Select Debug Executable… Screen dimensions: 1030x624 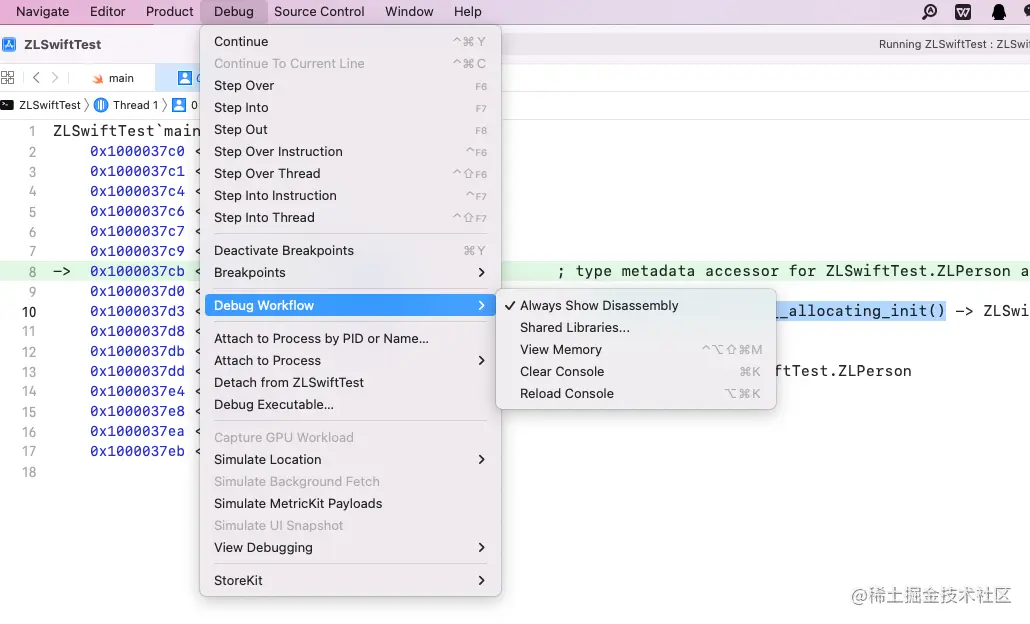tap(350, 405)
